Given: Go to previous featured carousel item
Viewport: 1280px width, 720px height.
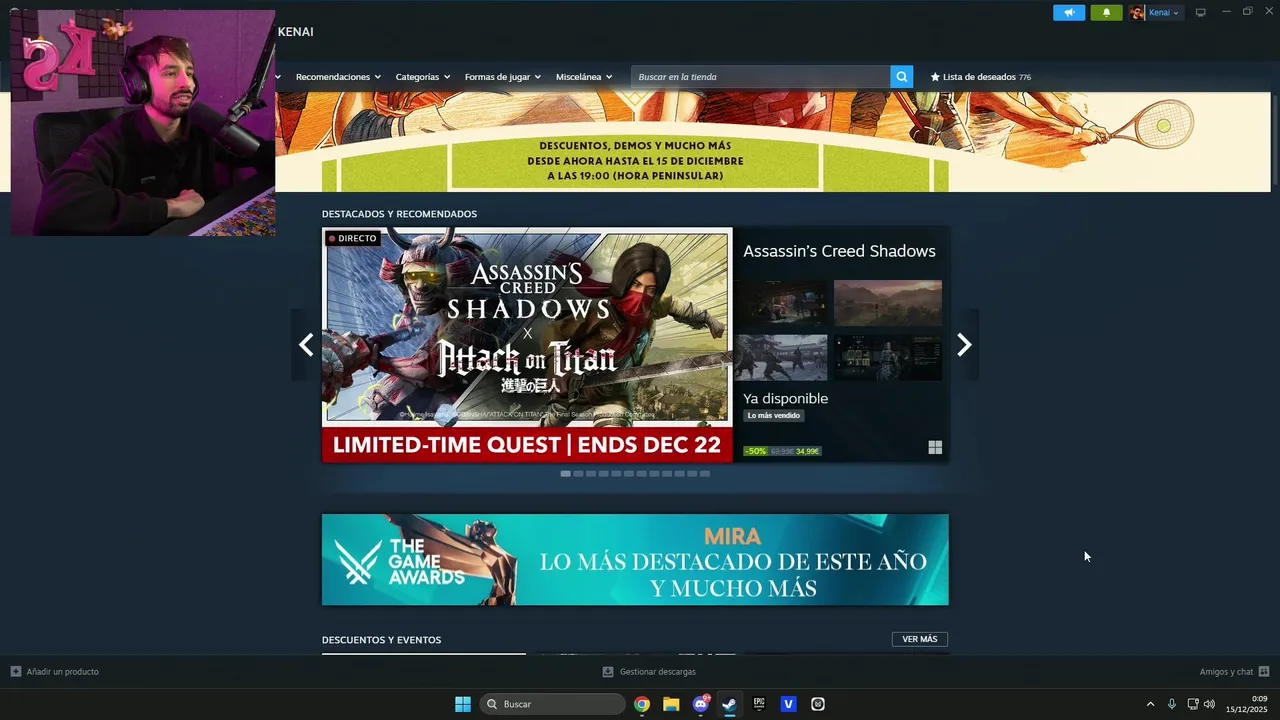Looking at the screenshot, I should tap(306, 345).
